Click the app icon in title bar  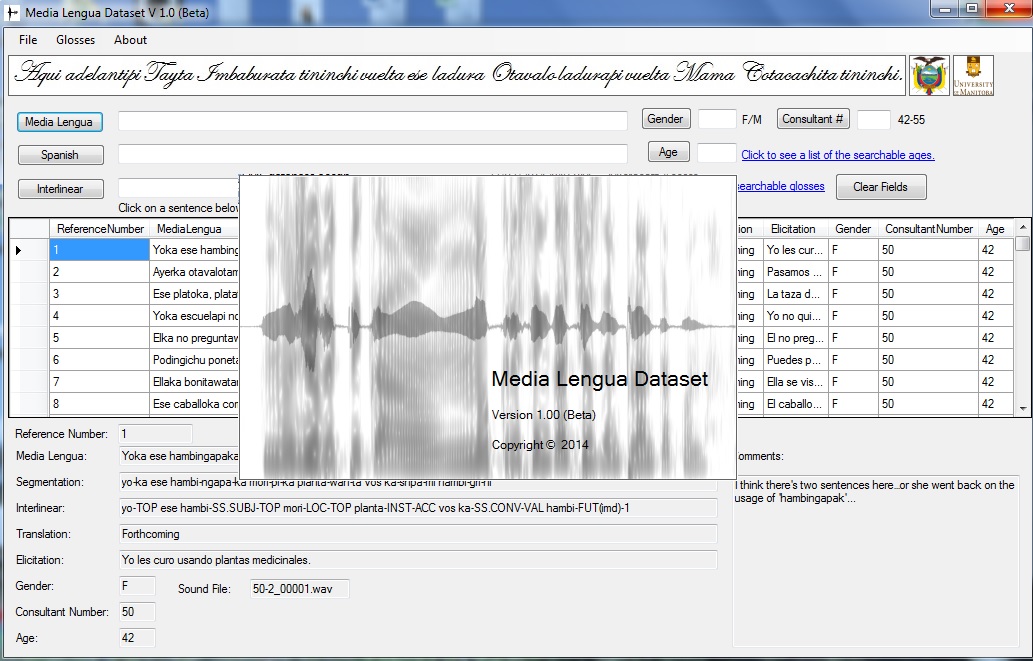pyautogui.click(x=12, y=12)
